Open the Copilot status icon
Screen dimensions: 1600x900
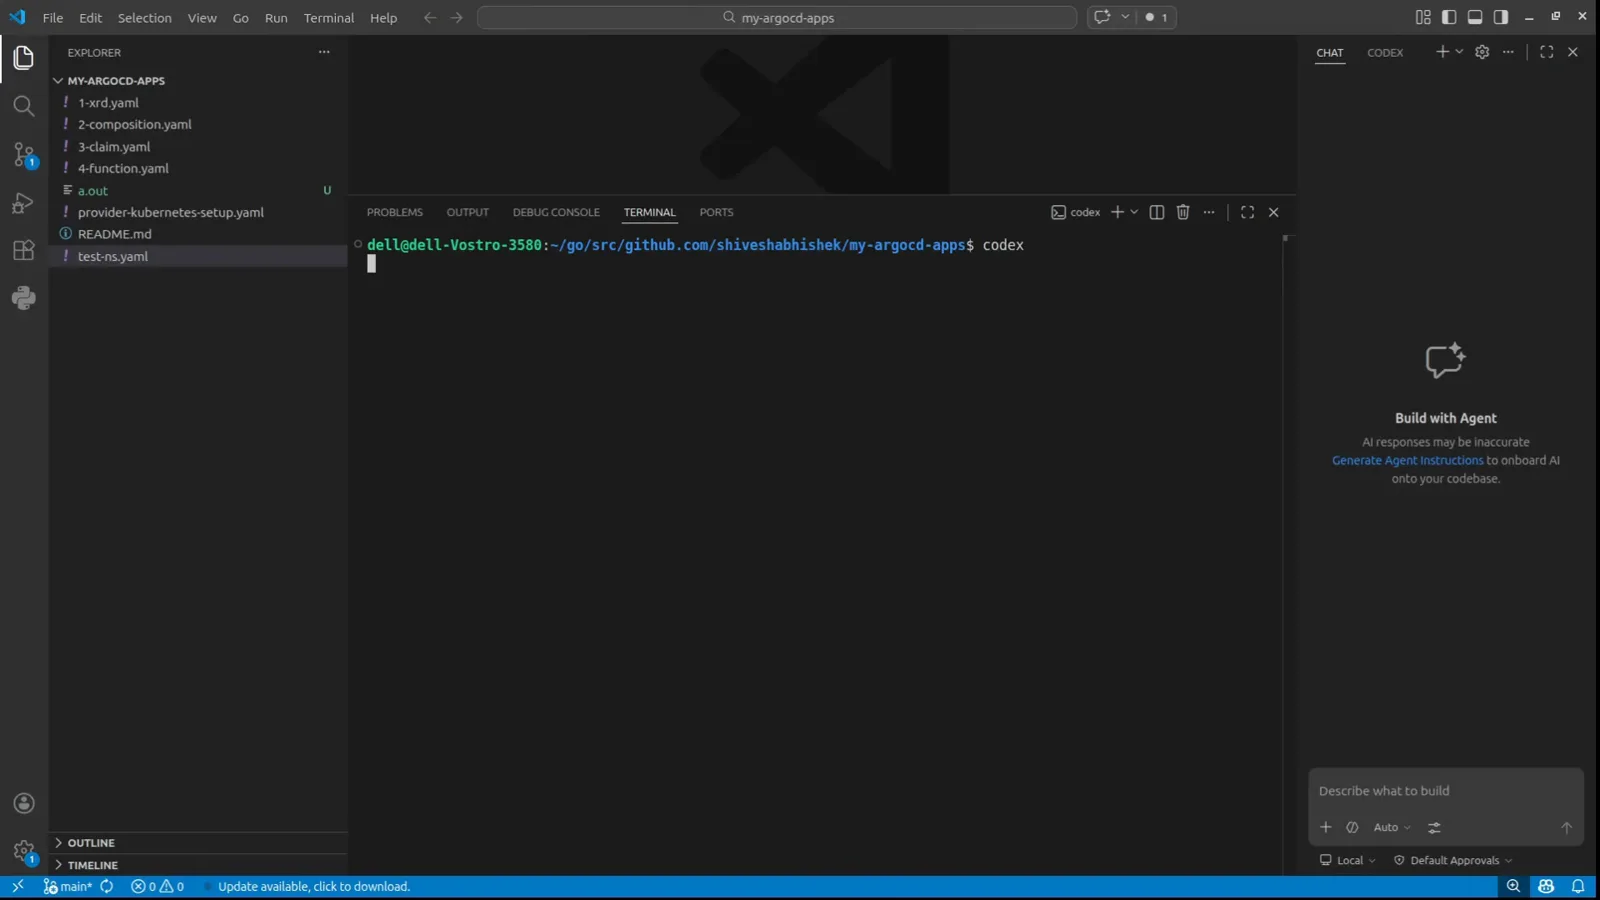pyautogui.click(x=1546, y=886)
